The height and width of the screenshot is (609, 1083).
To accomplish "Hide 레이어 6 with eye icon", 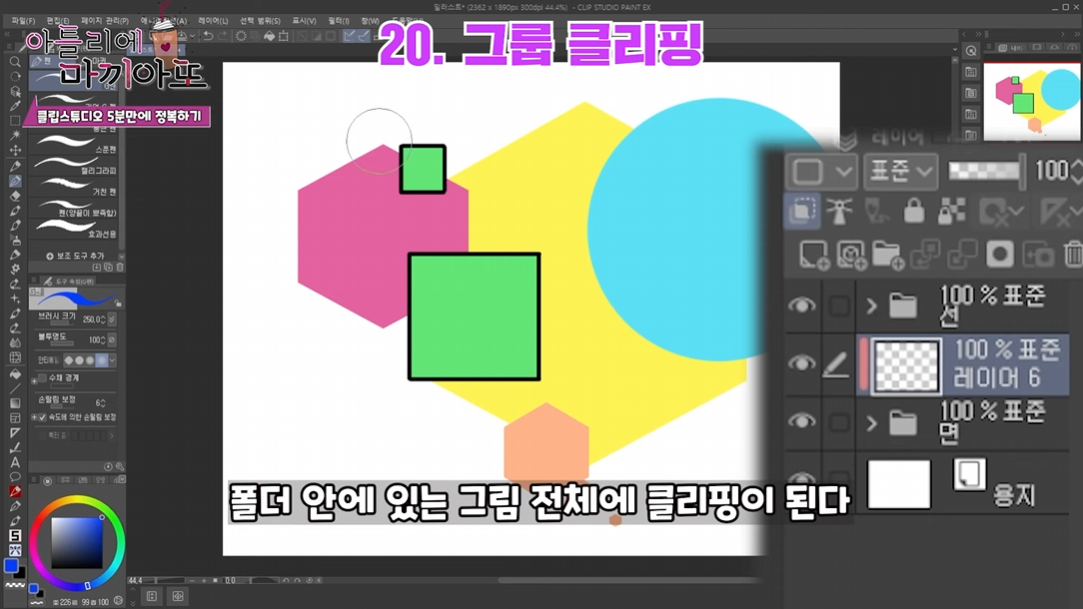I will pos(801,362).
